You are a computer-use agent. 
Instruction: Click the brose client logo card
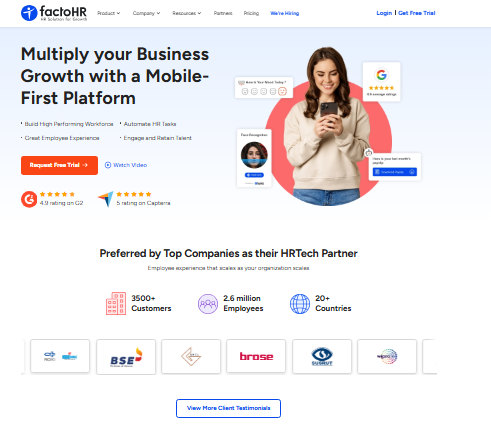coord(256,356)
